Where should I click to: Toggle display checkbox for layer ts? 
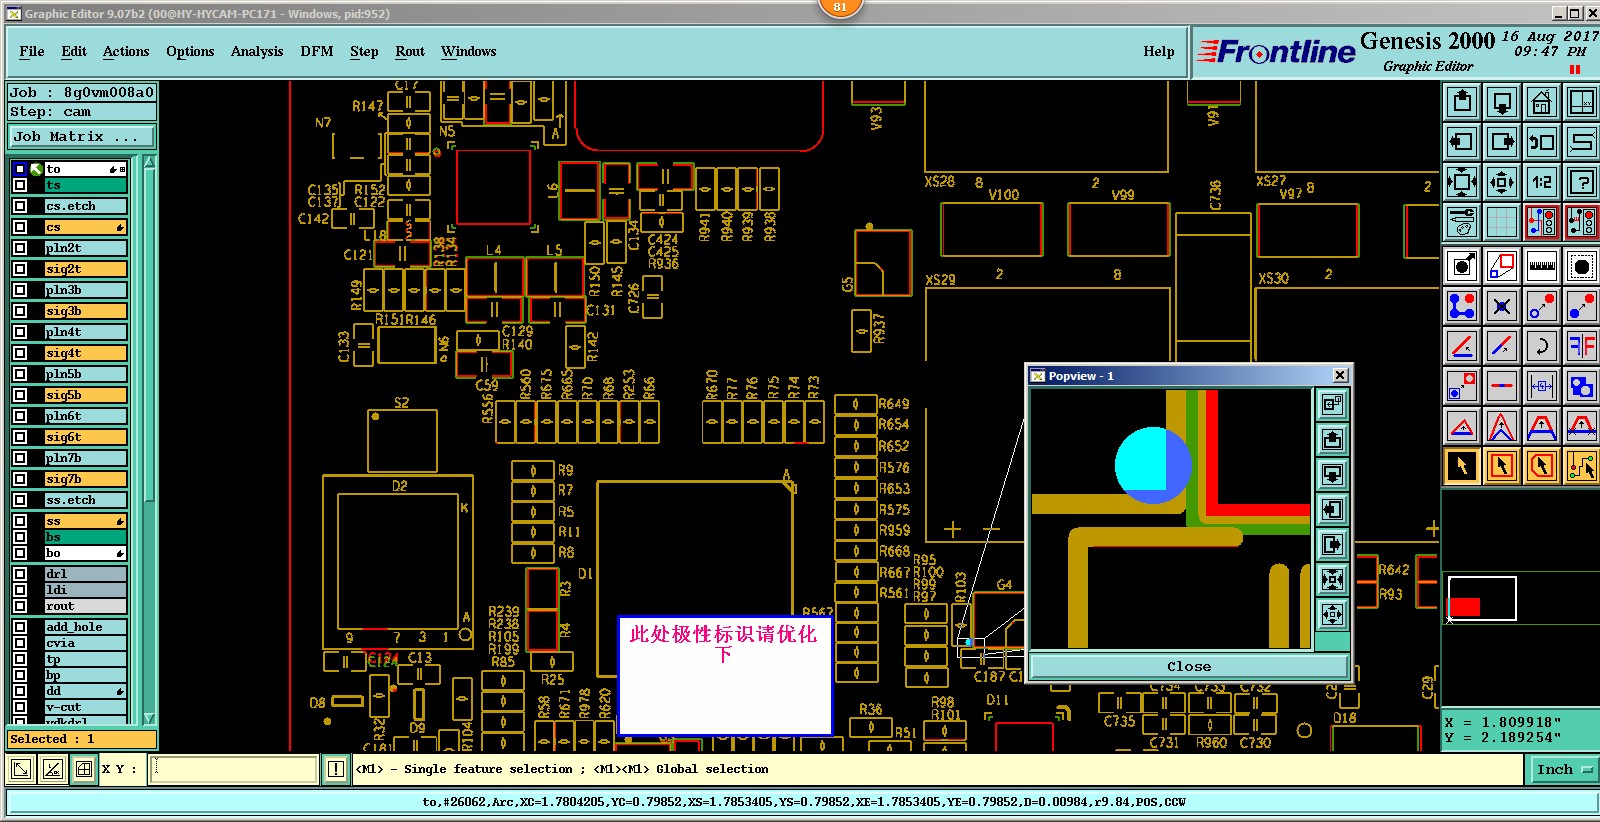pyautogui.click(x=20, y=185)
